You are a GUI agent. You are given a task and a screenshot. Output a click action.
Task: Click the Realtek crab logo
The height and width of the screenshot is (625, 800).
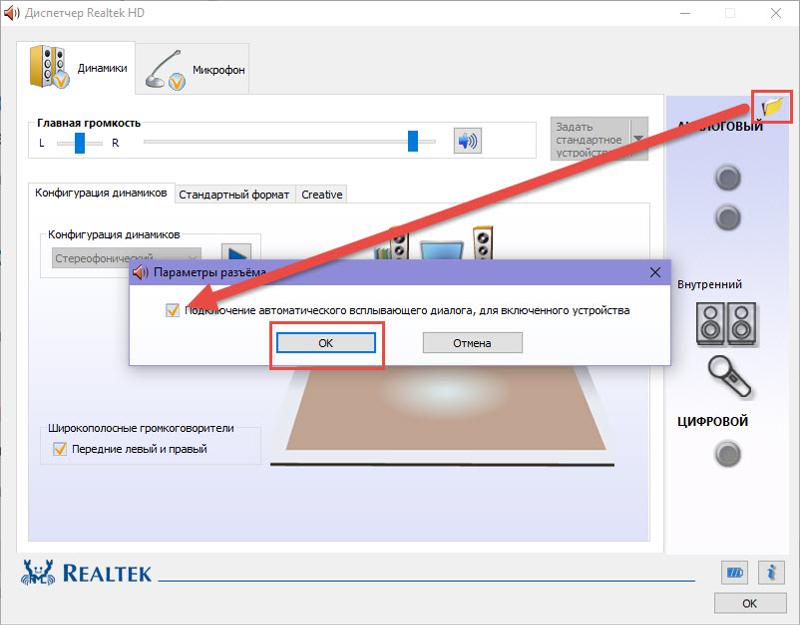[38, 572]
